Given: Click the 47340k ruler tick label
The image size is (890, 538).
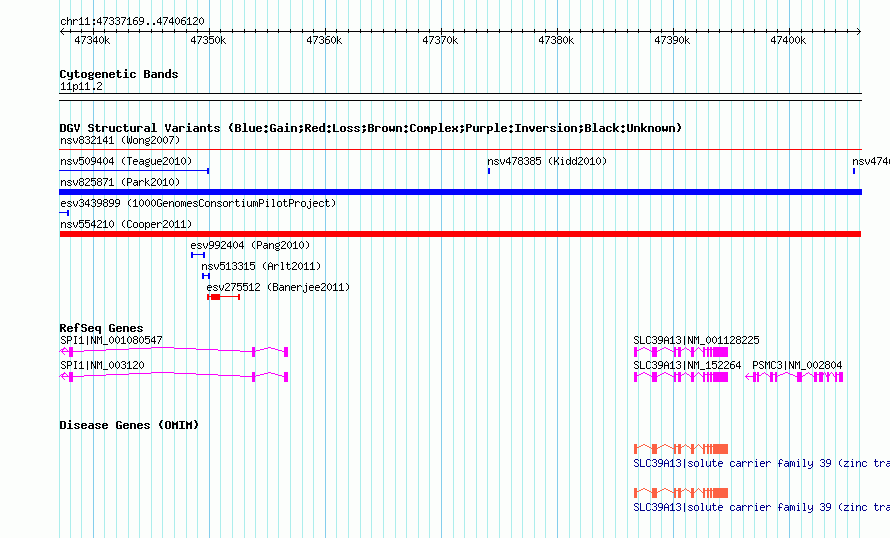Looking at the screenshot, I should tap(92, 40).
